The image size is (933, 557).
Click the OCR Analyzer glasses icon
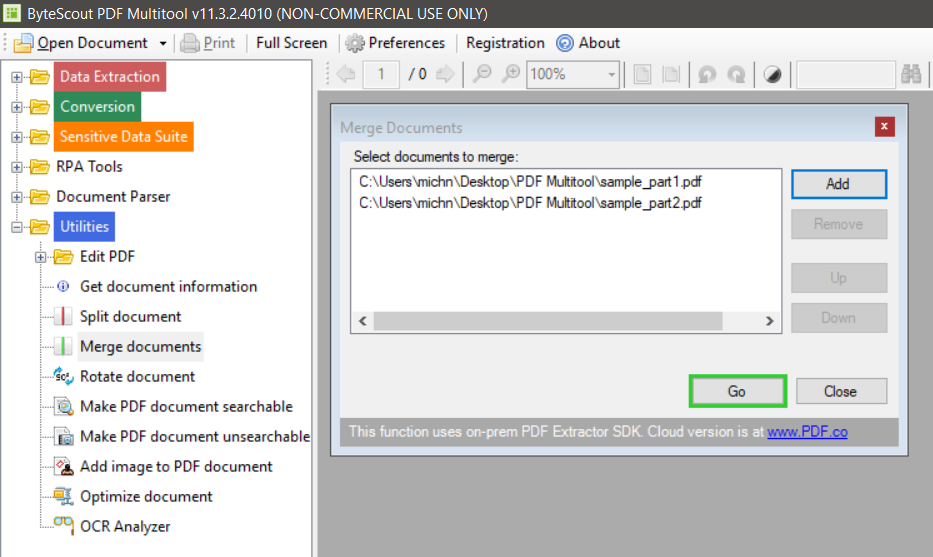coord(63,525)
